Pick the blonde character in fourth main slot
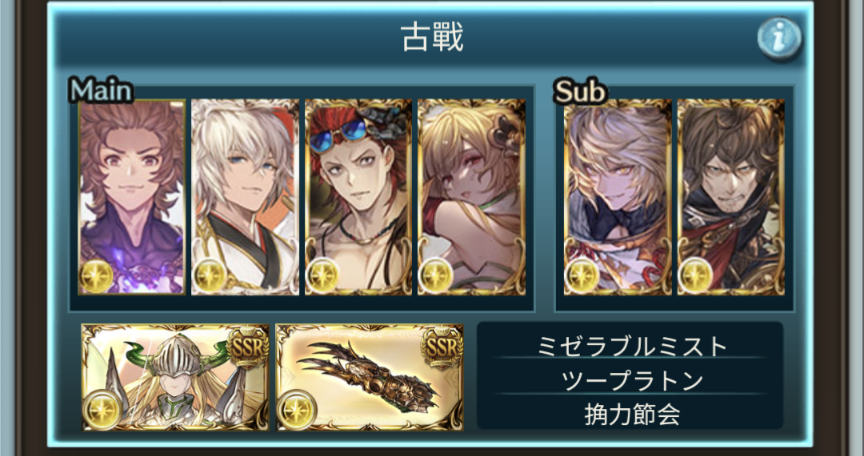The image size is (864, 456). tap(472, 197)
